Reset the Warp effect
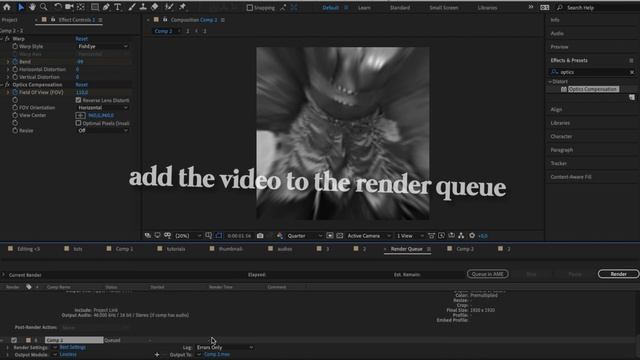Viewport: 640px width, 360px height. click(x=82, y=39)
